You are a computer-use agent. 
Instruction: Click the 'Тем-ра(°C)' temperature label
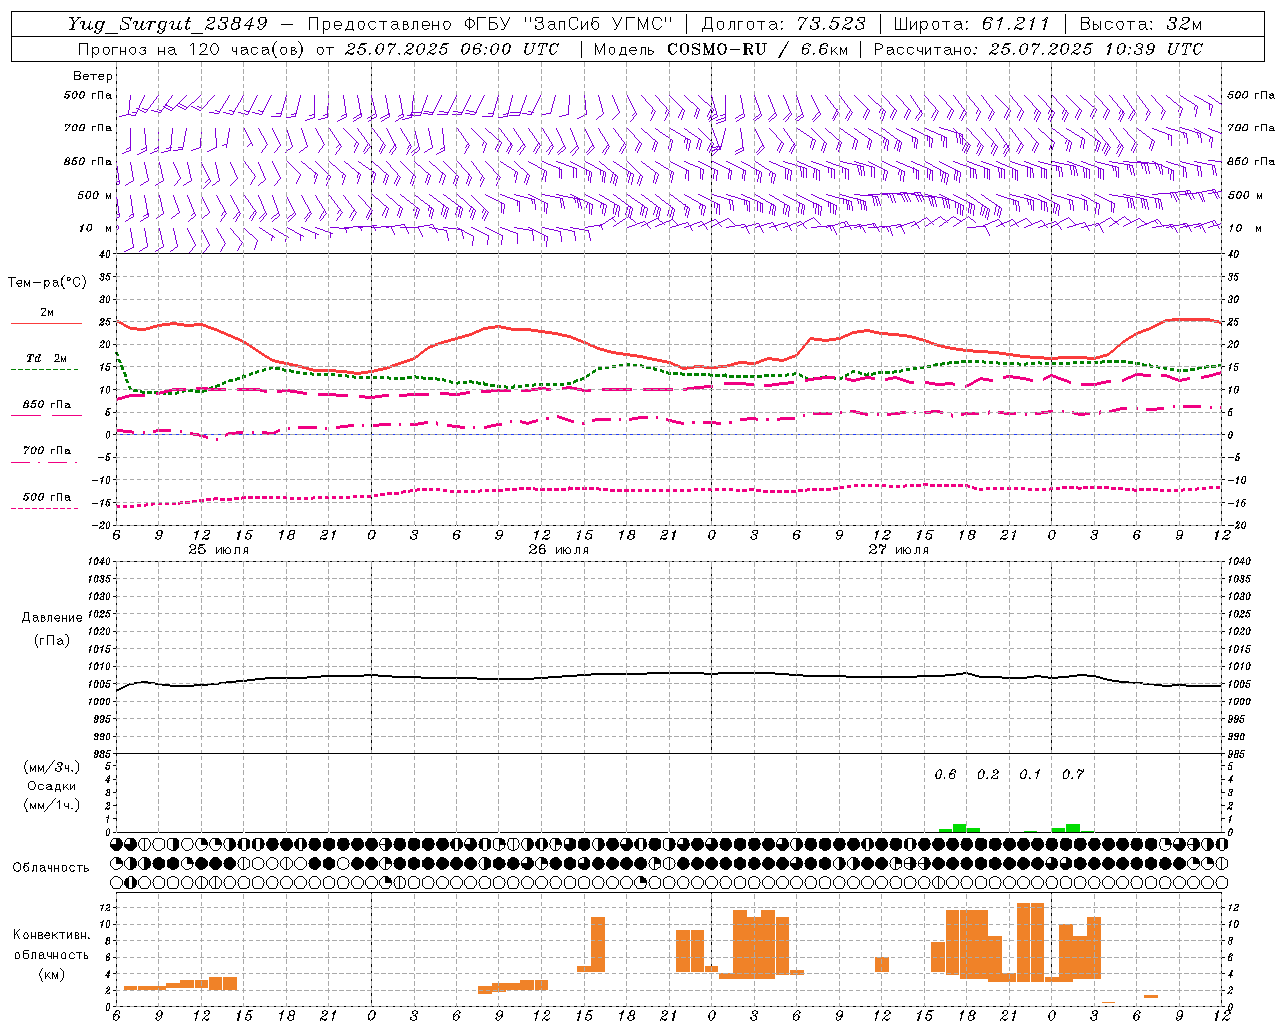(x=47, y=283)
